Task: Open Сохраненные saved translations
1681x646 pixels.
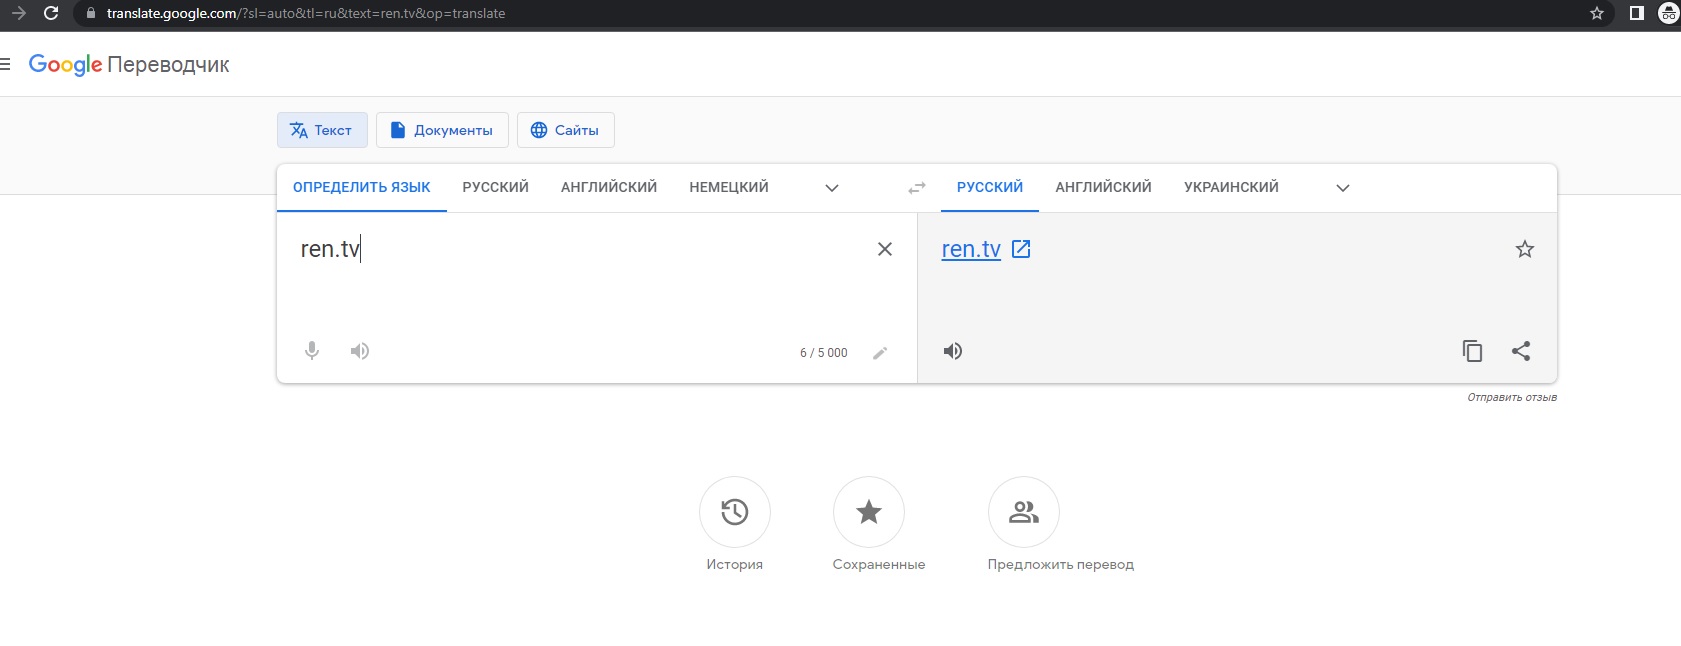Action: 869,512
